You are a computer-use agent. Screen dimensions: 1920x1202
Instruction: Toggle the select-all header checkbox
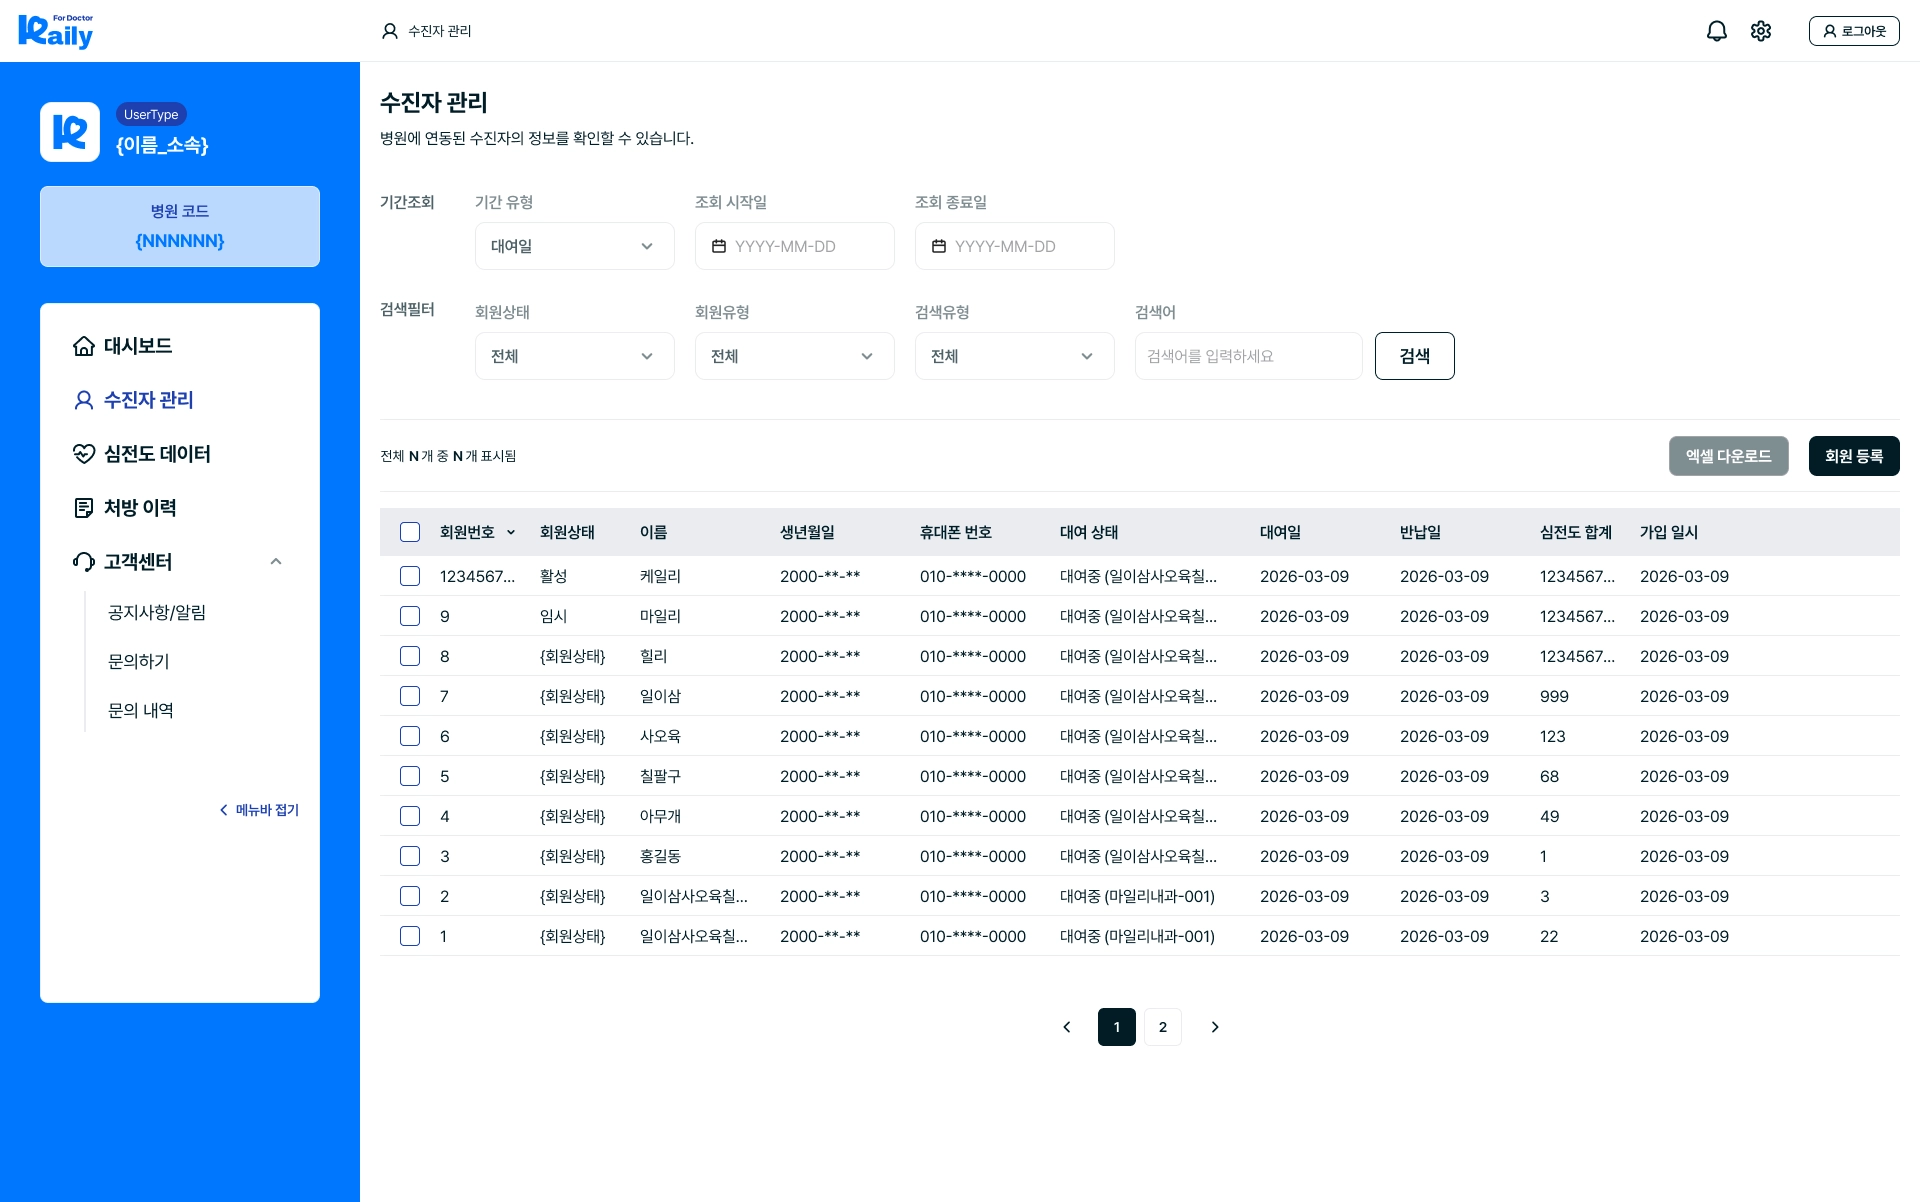click(410, 532)
